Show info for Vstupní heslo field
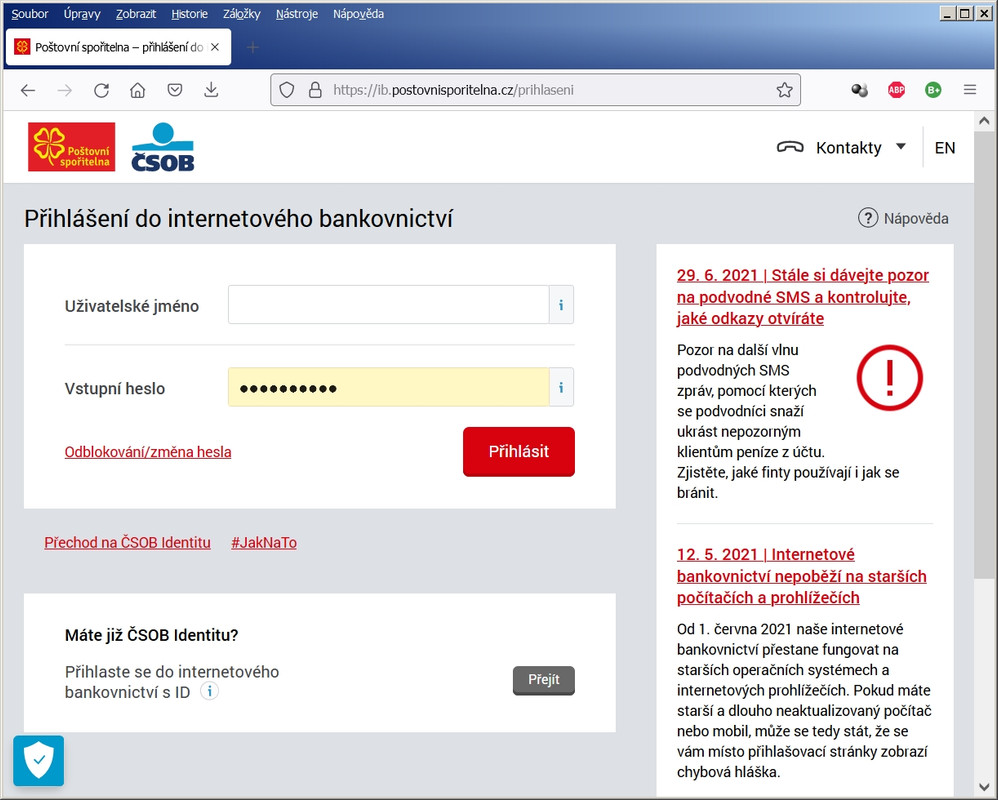This screenshot has width=998, height=800. click(561, 388)
